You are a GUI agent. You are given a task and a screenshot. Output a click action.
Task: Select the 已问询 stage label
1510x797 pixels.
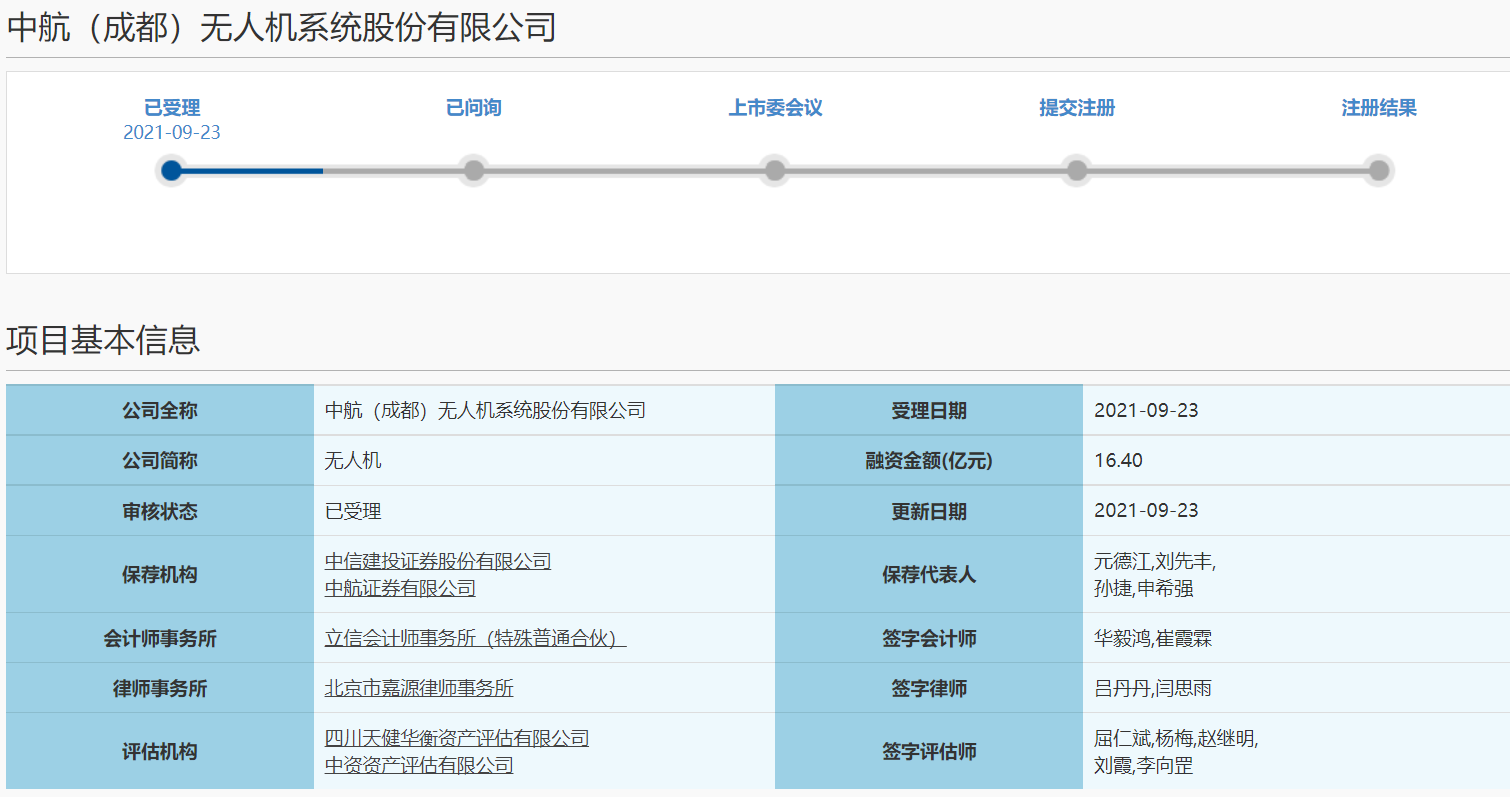[x=474, y=108]
